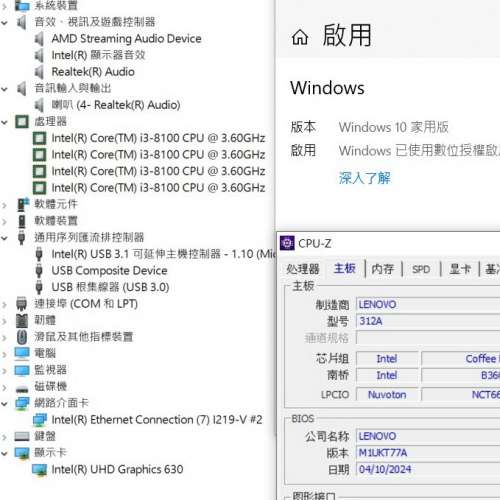Click the 南桥 Intel field in CPU-Z
The width and height of the screenshot is (500, 500).
387,375
